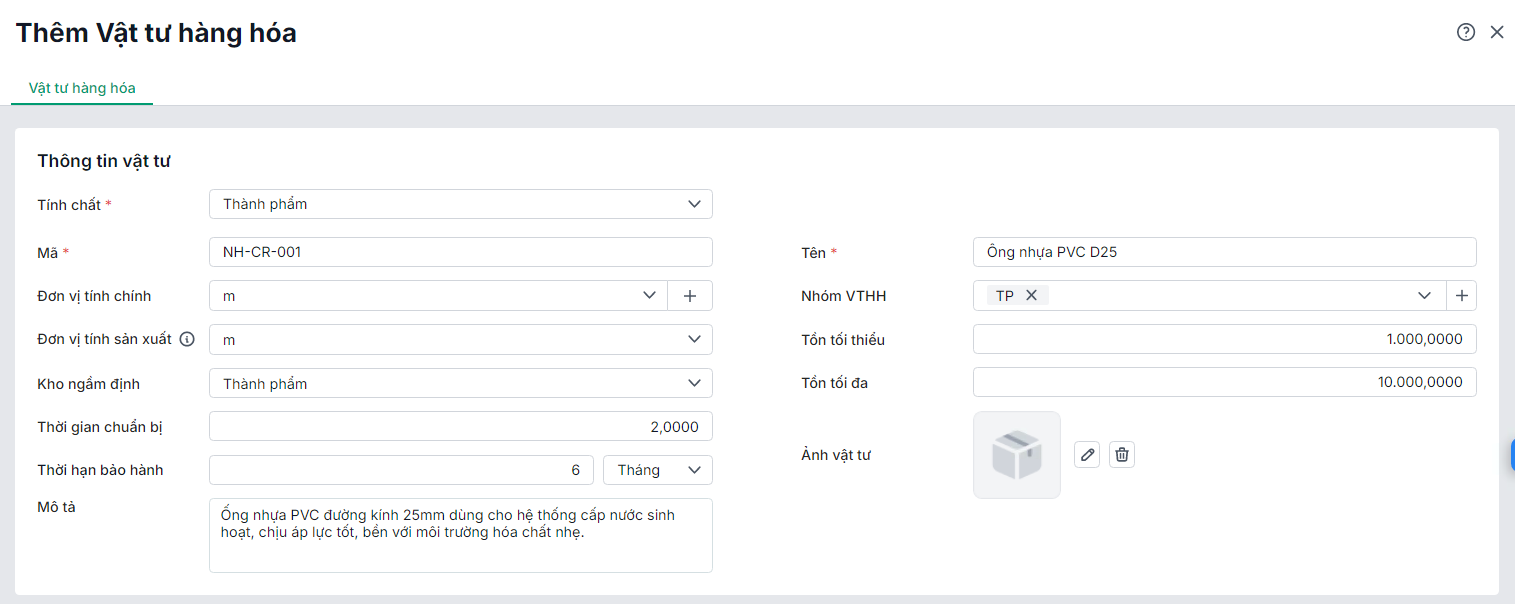This screenshot has height=604, width=1515.
Task: Add a new Đơn vị tính chính with plus
Action: click(690, 296)
